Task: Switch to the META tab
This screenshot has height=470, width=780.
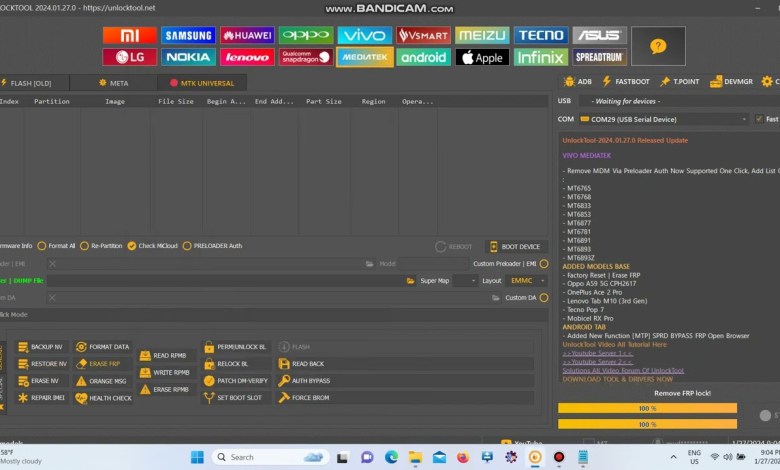Action: pyautogui.click(x=118, y=83)
